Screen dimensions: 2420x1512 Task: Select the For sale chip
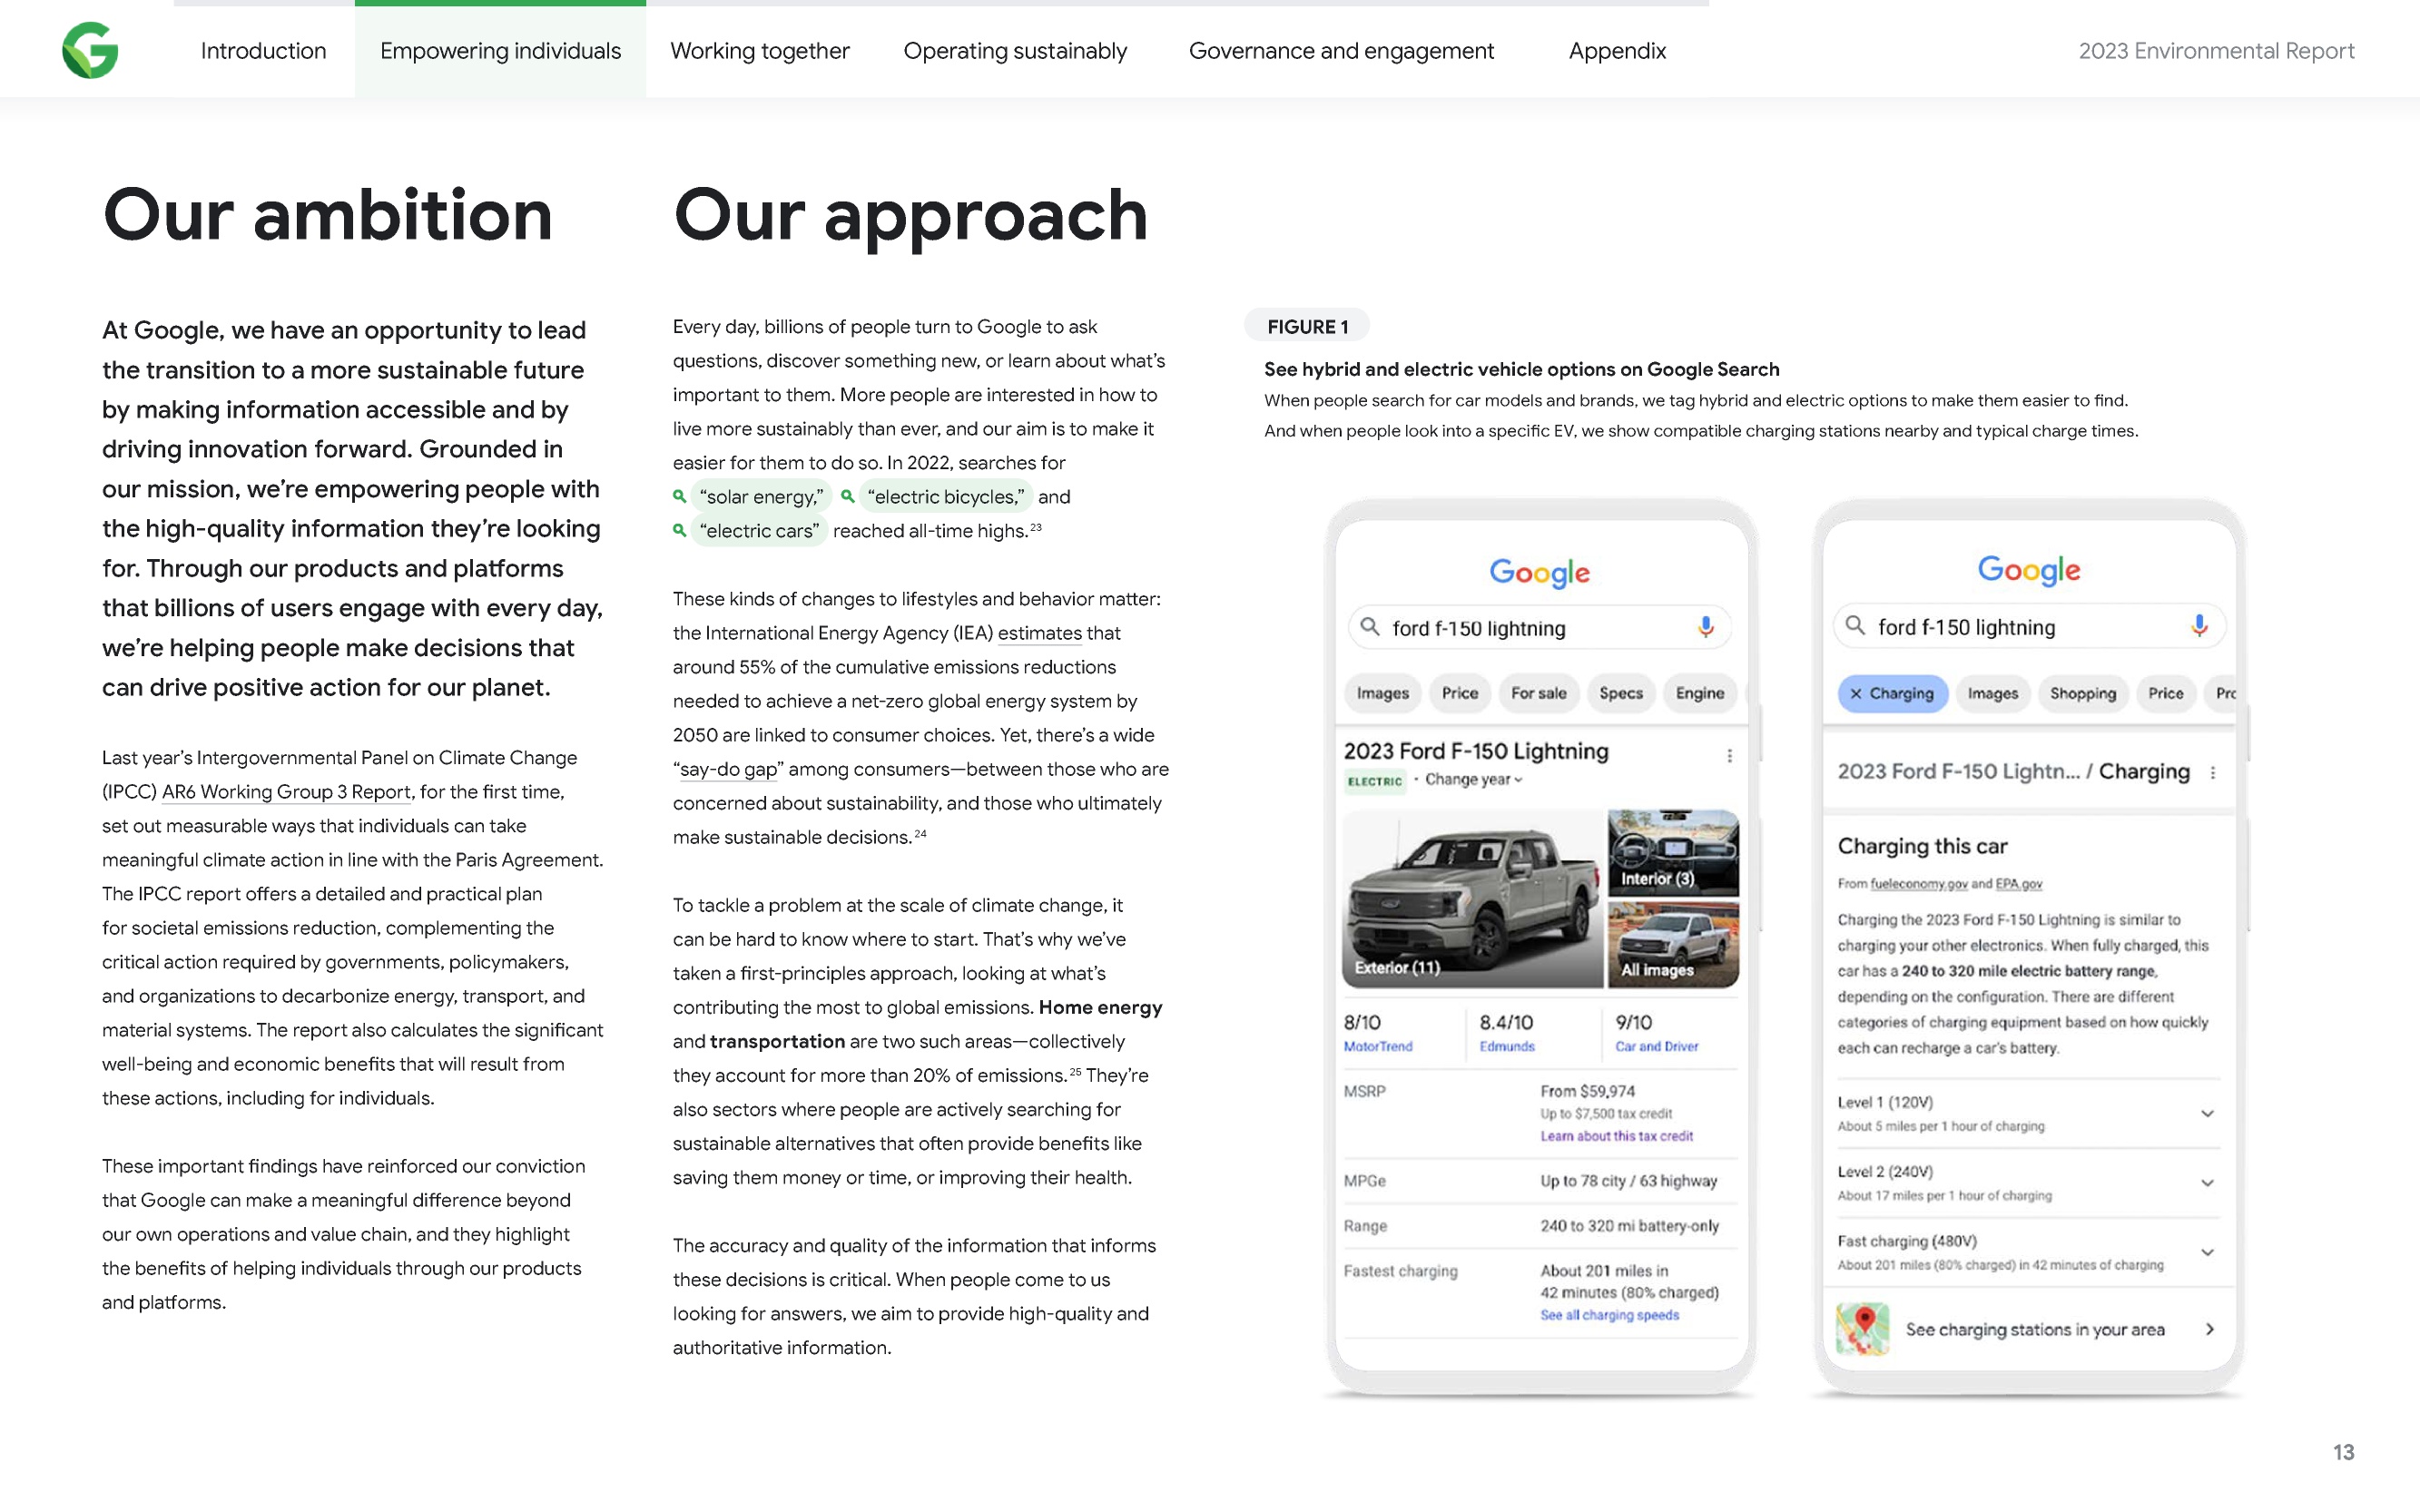[1538, 693]
